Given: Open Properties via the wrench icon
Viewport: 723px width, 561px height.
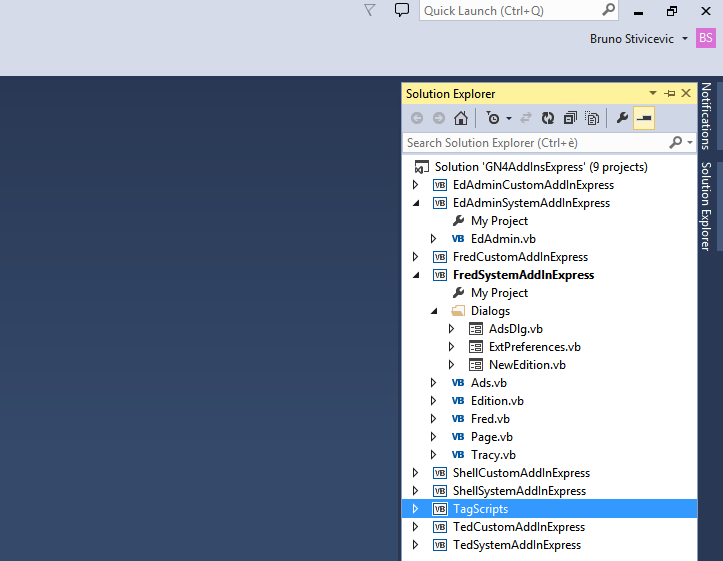Looking at the screenshot, I should click(622, 118).
